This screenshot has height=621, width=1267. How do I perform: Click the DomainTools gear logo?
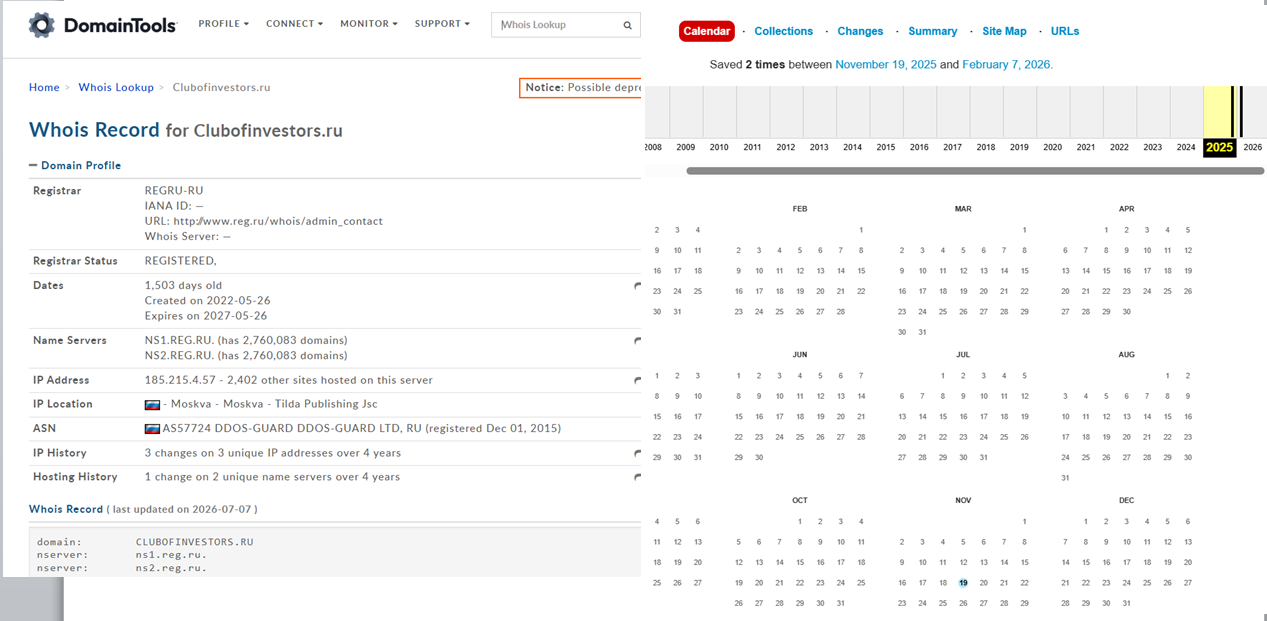point(41,25)
